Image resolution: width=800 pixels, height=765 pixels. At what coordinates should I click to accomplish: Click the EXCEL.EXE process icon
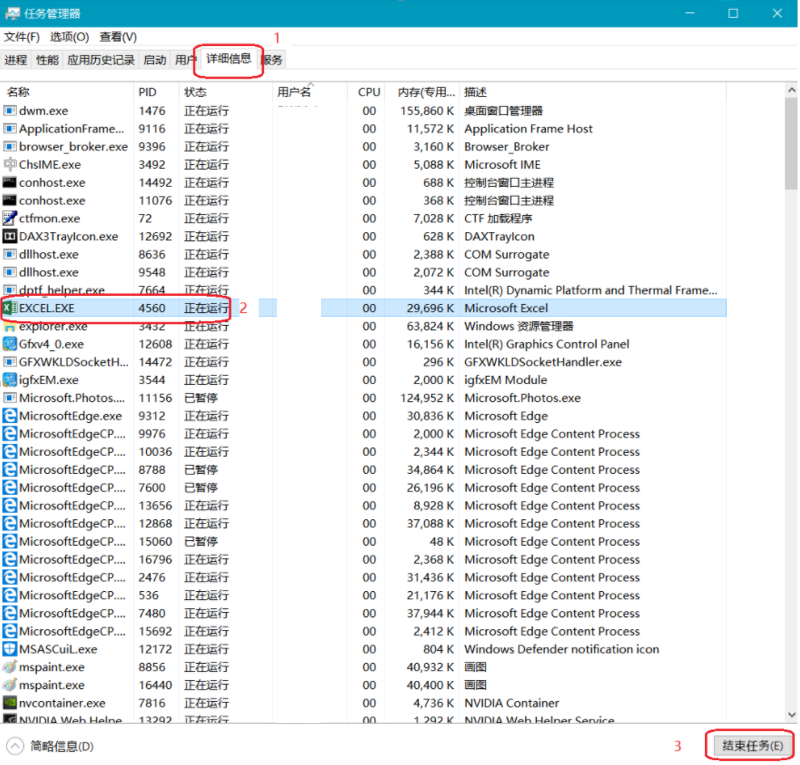pos(10,308)
